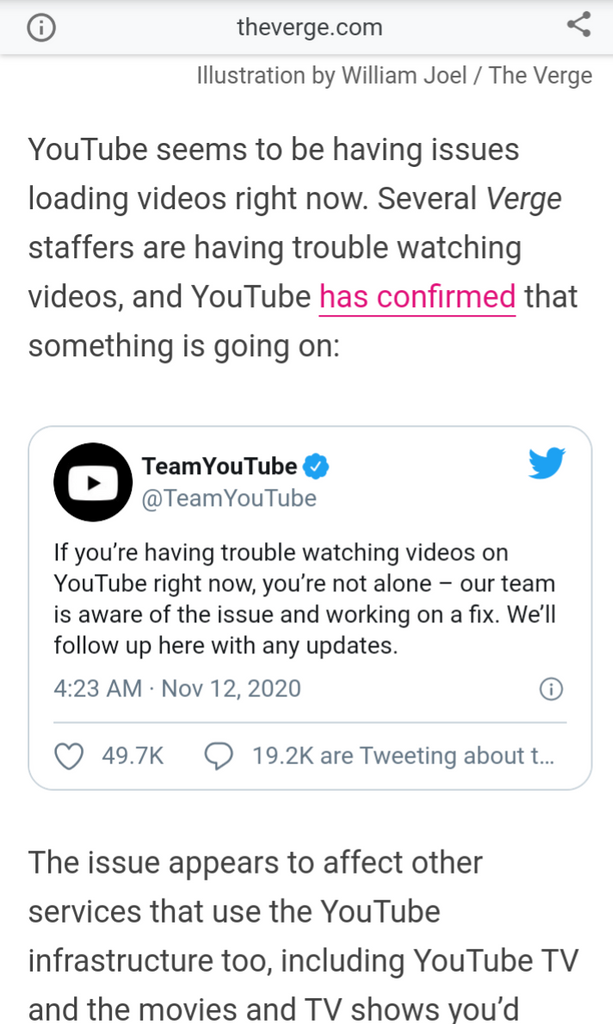This screenshot has height=1024, width=613.
Task: Click the verified badge beside TeamYouTube
Action: click(317, 466)
